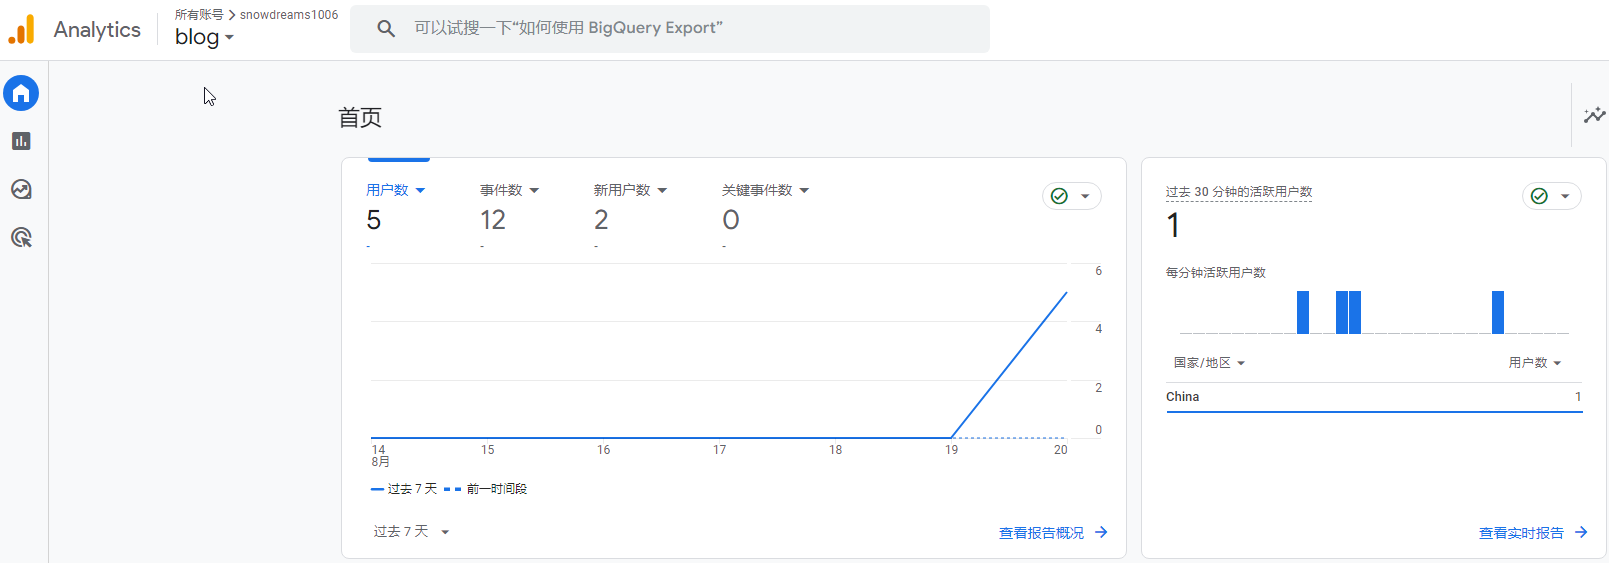Select the 新用户数 metric tab
This screenshot has width=1609, height=563.
pyautogui.click(x=630, y=190)
